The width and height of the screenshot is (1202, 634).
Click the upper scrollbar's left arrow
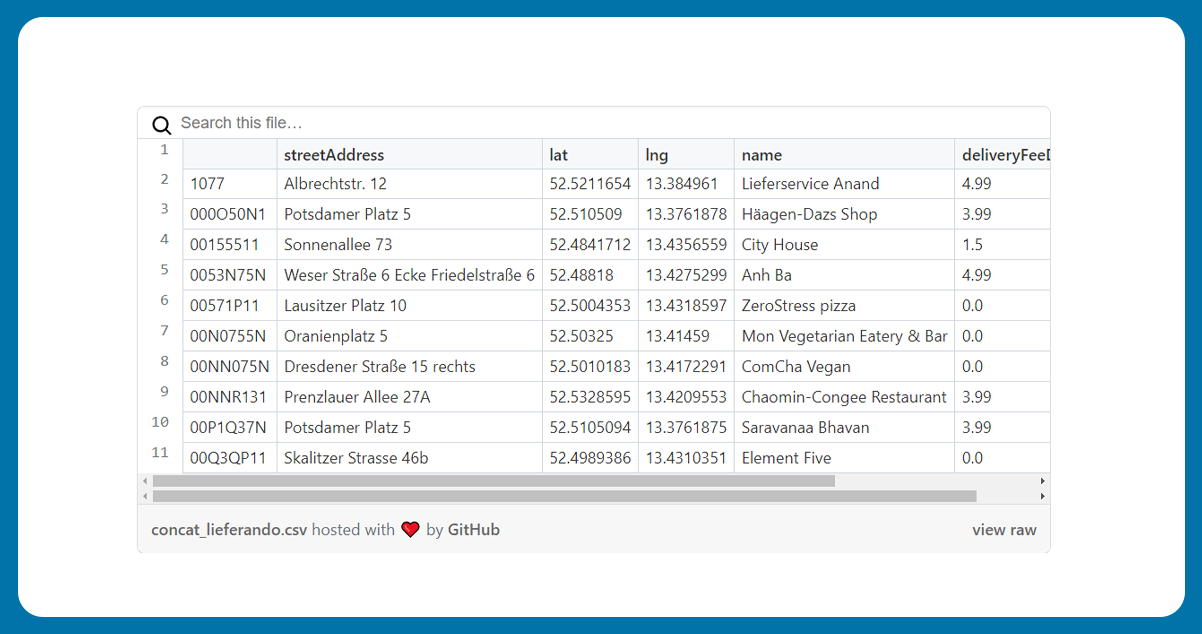point(146,481)
